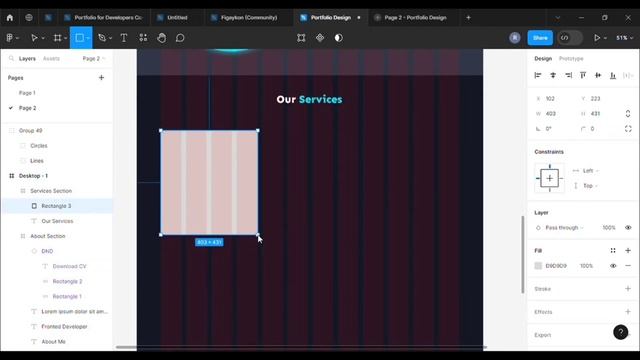Align bottom icon in Design panel
640x360 pixels.
tap(613, 75)
